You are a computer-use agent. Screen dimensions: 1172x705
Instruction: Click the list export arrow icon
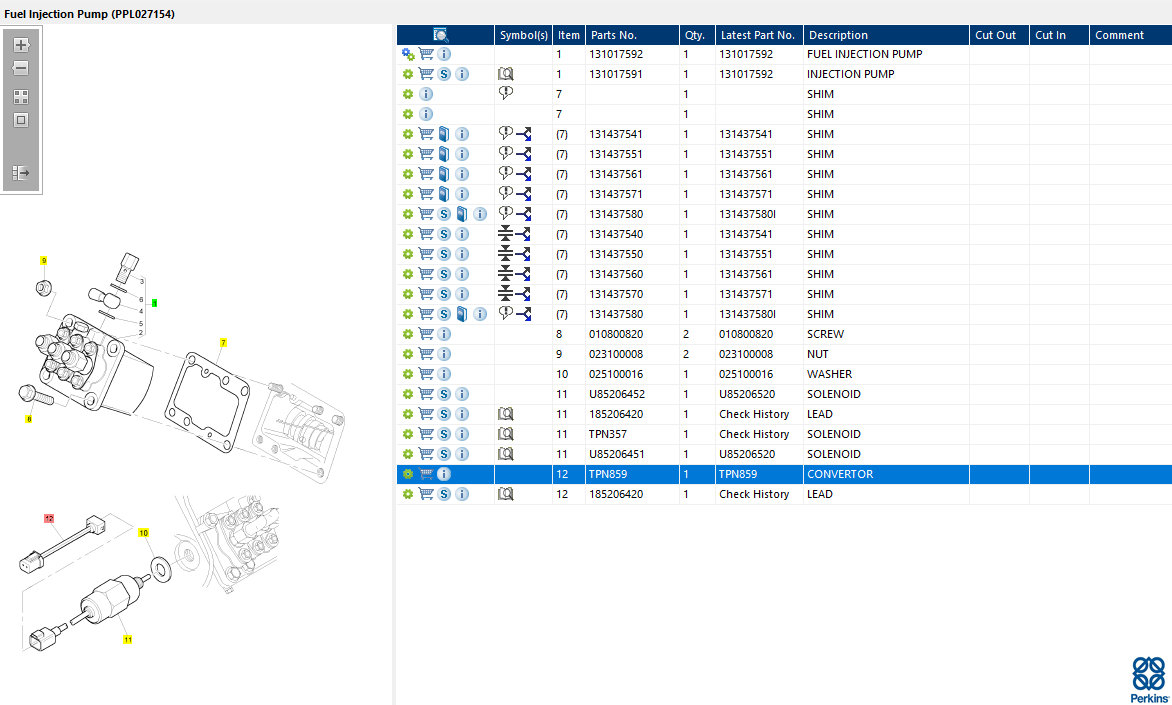click(20, 173)
